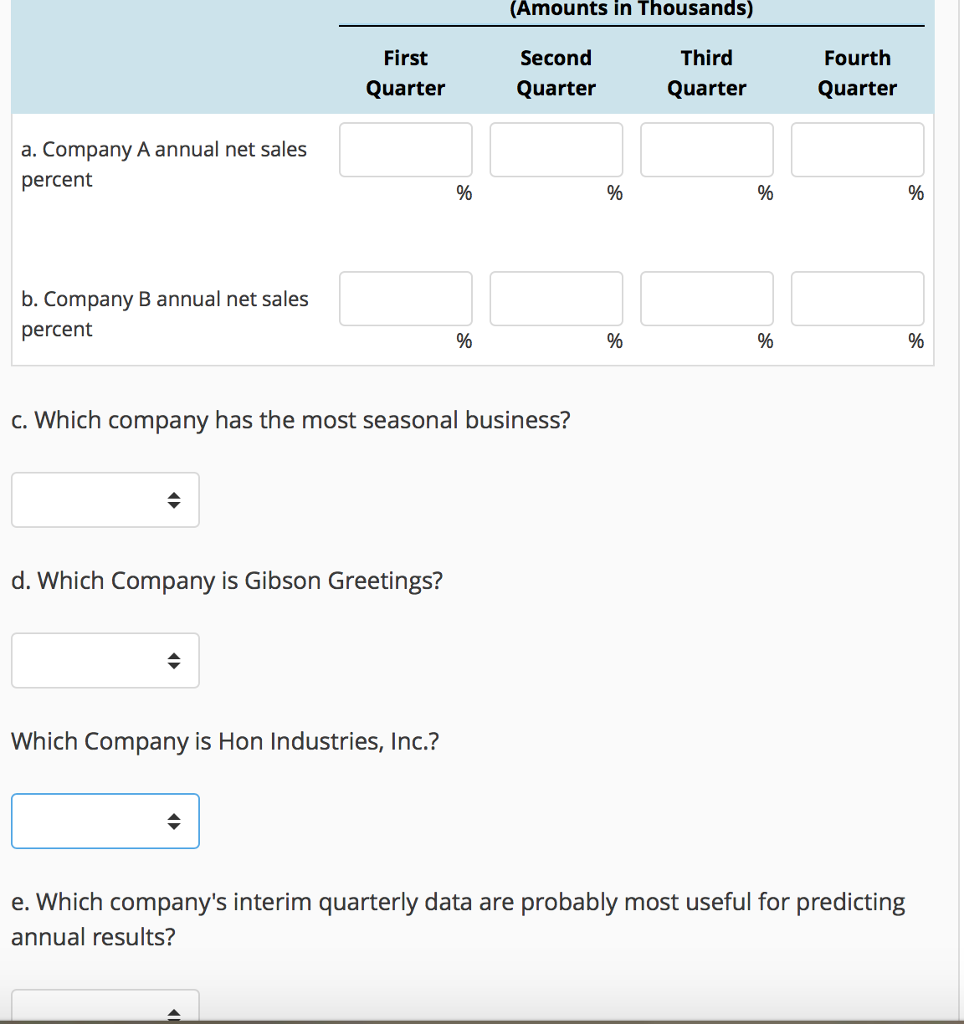Click the question c seasonal business text
This screenshot has height=1024, width=964.
click(290, 420)
